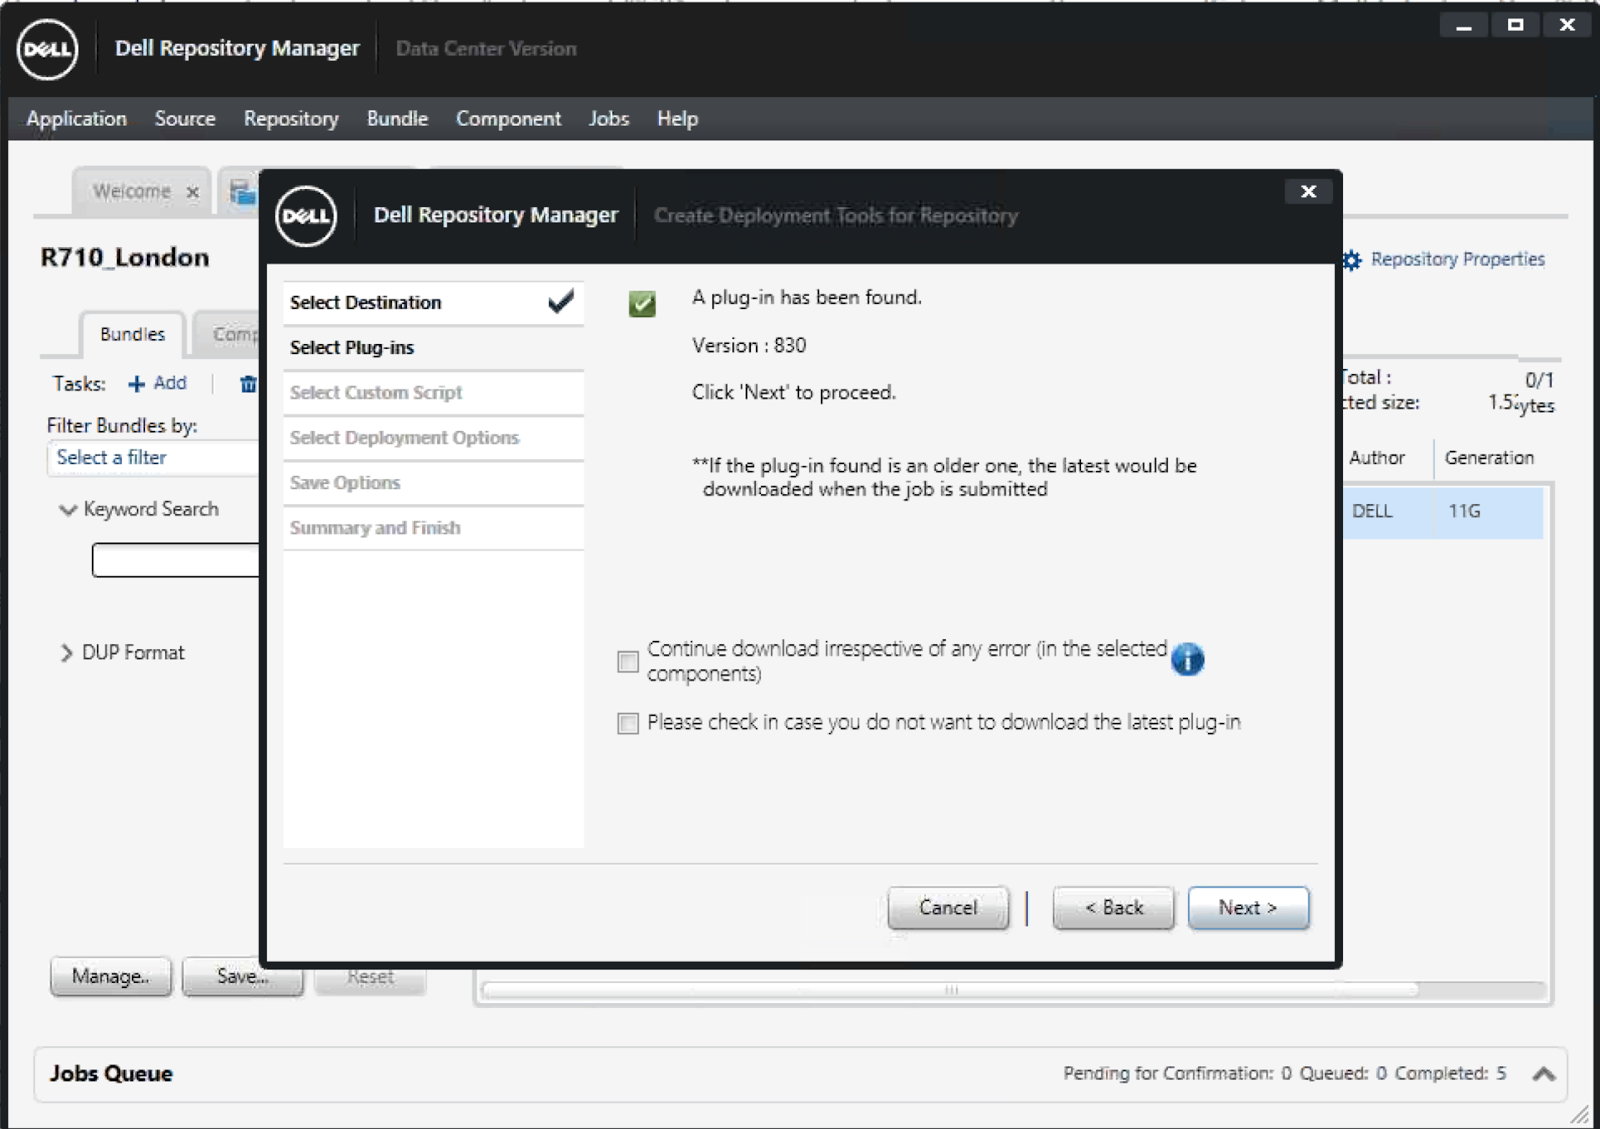Click the green plug-in found check icon

click(643, 303)
